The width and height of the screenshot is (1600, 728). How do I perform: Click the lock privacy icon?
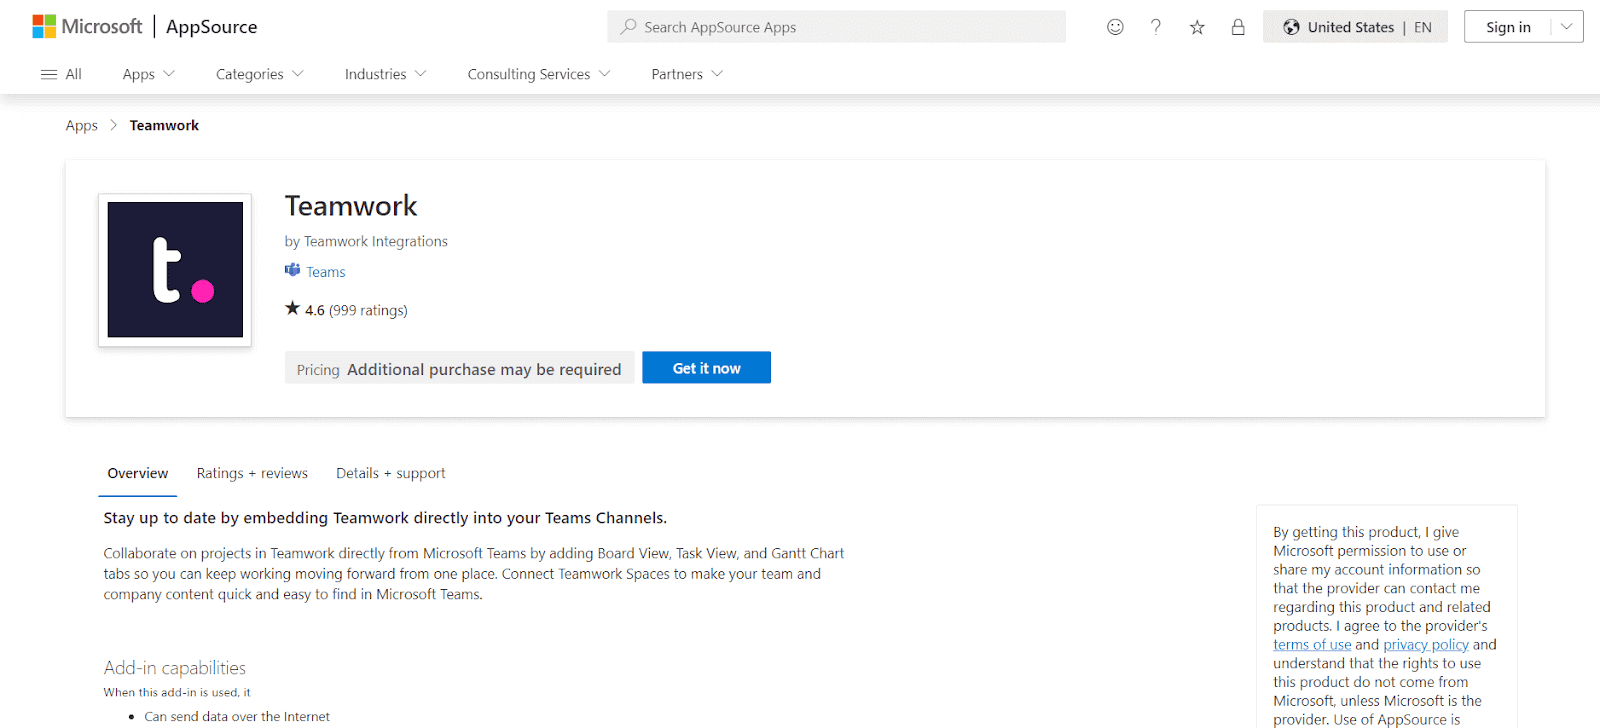[1238, 27]
